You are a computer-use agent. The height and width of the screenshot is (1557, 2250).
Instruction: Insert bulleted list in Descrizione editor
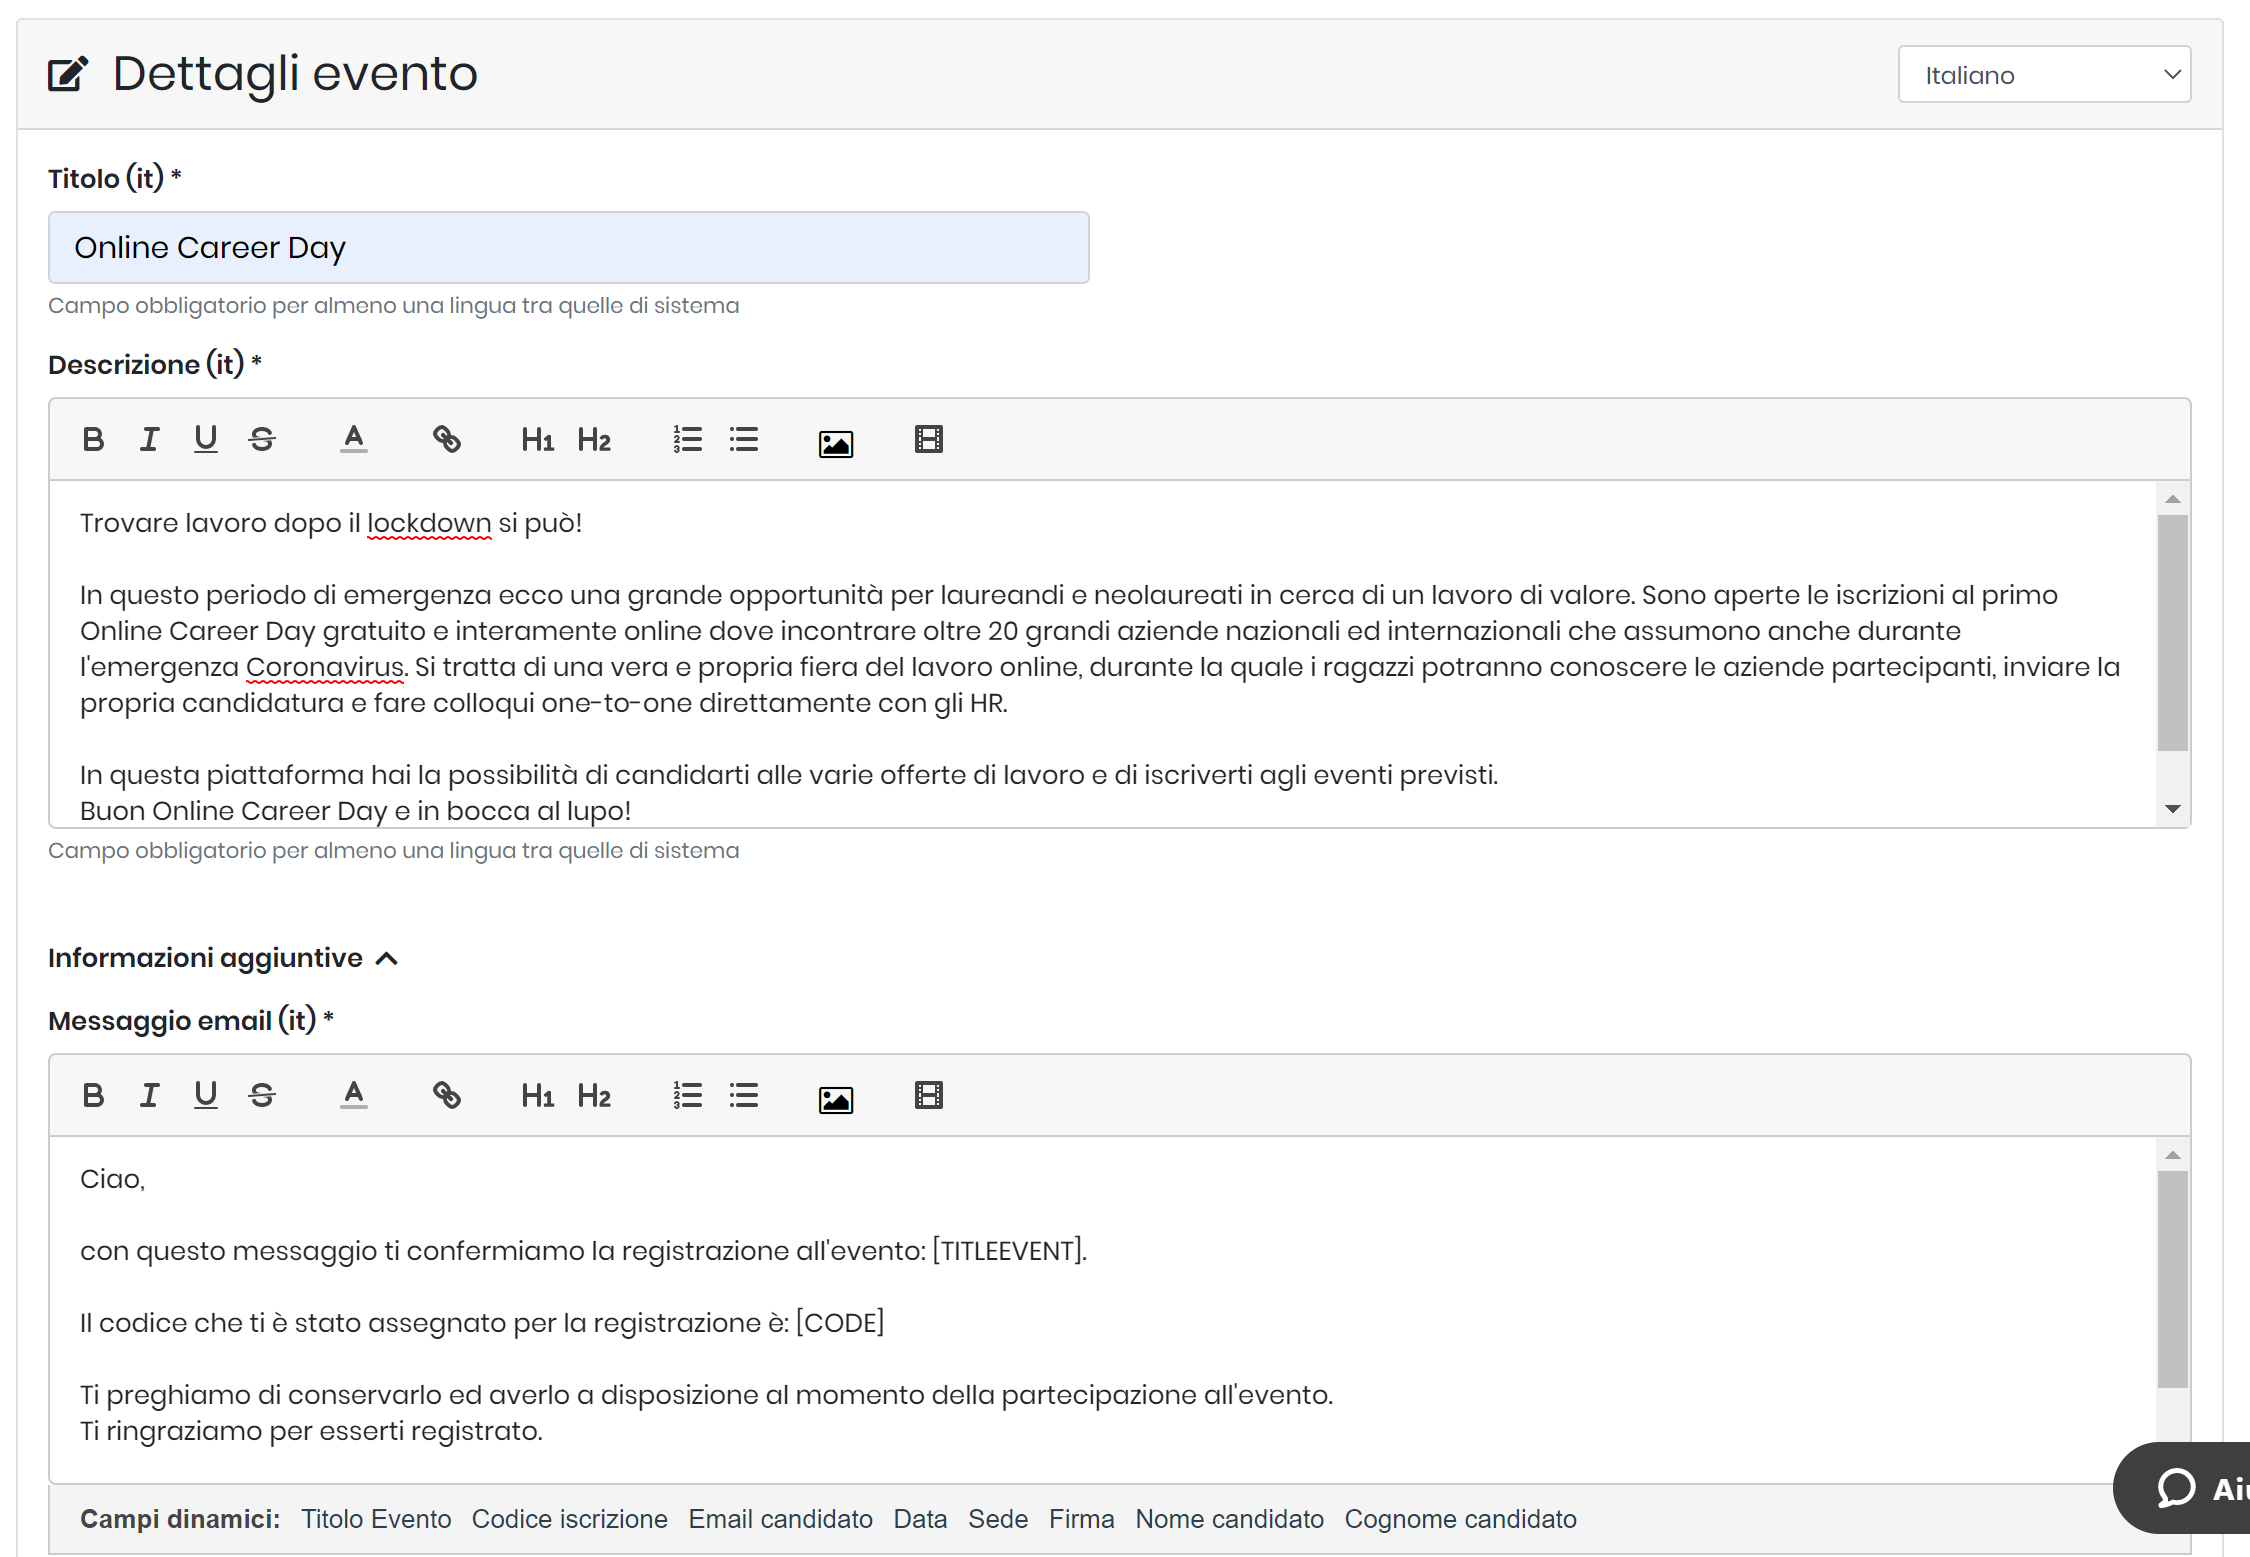coord(744,439)
